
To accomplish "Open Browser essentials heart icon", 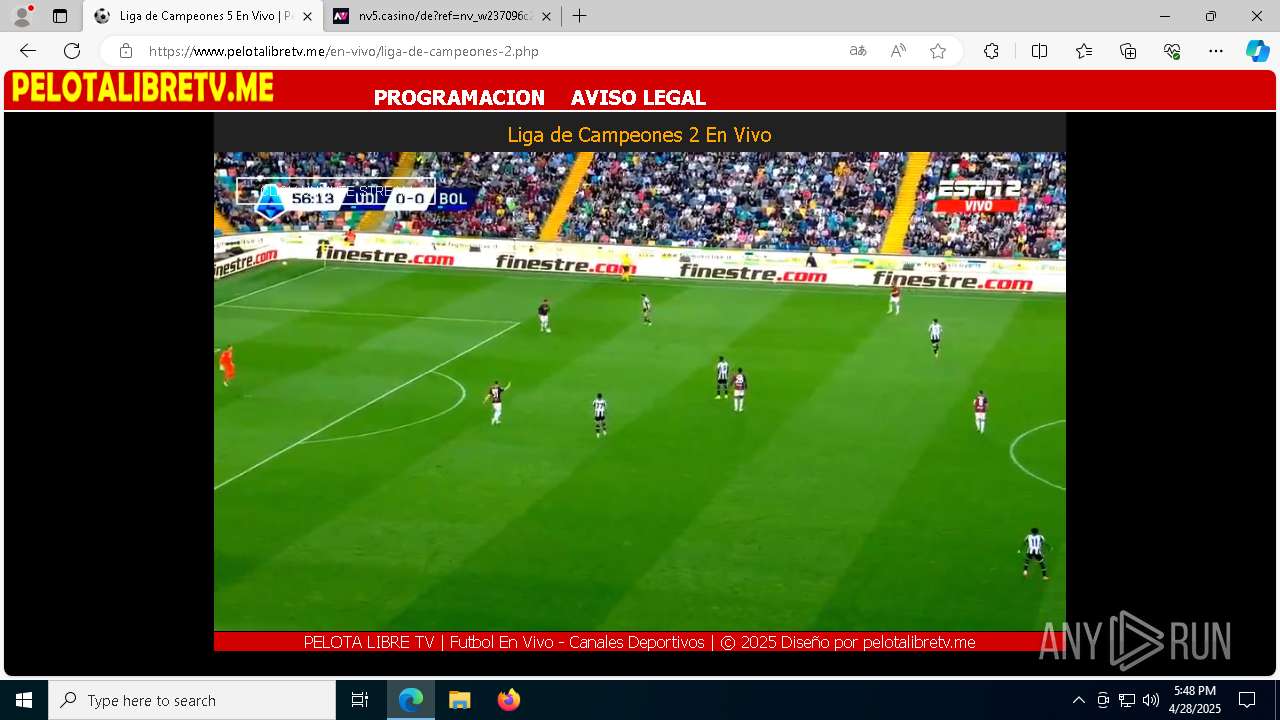I will (x=1172, y=51).
